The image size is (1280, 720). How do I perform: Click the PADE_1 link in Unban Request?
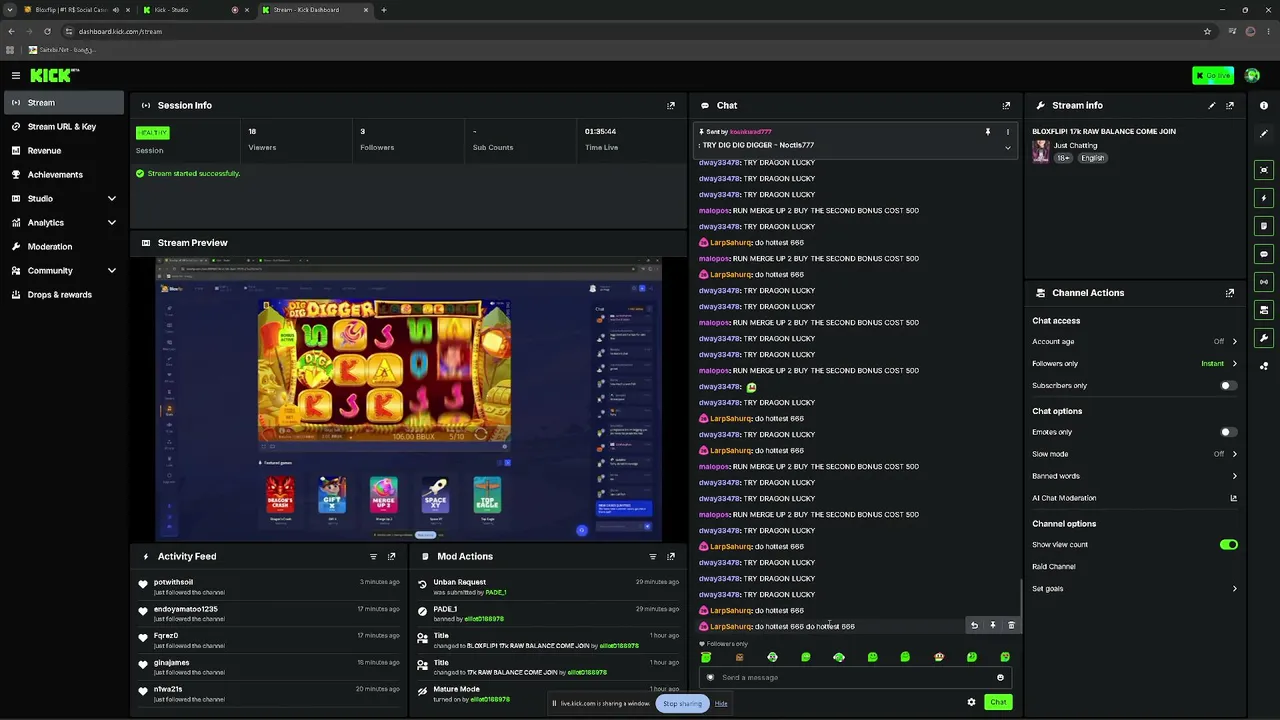496,592
